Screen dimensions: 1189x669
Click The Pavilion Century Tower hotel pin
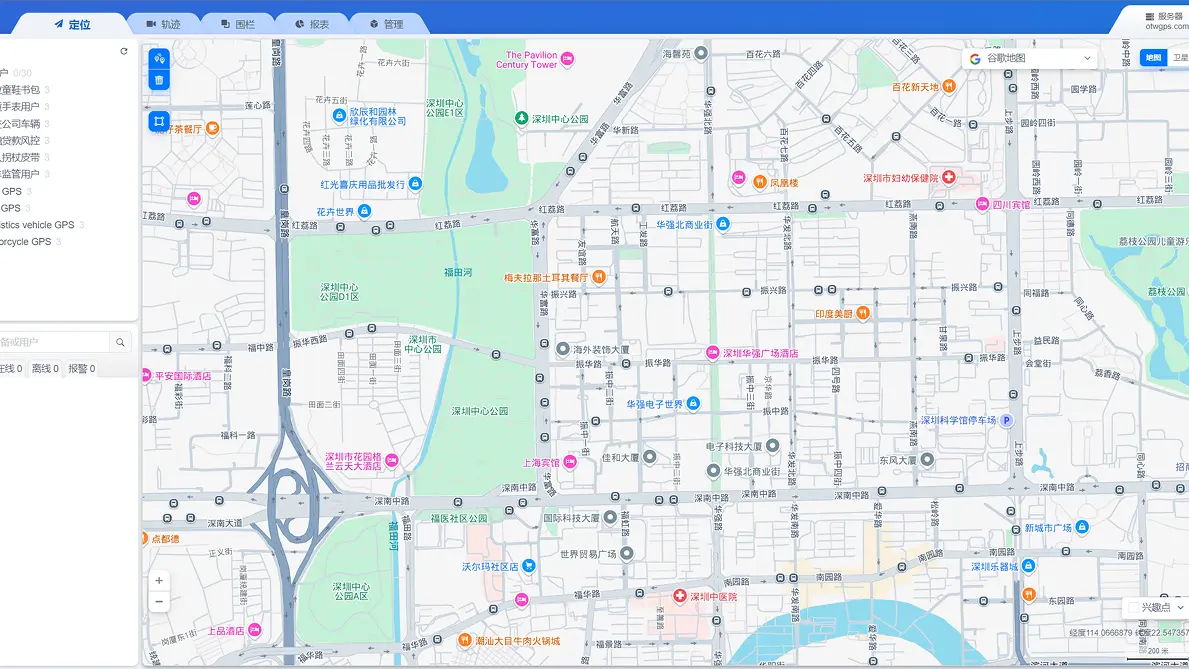point(567,58)
